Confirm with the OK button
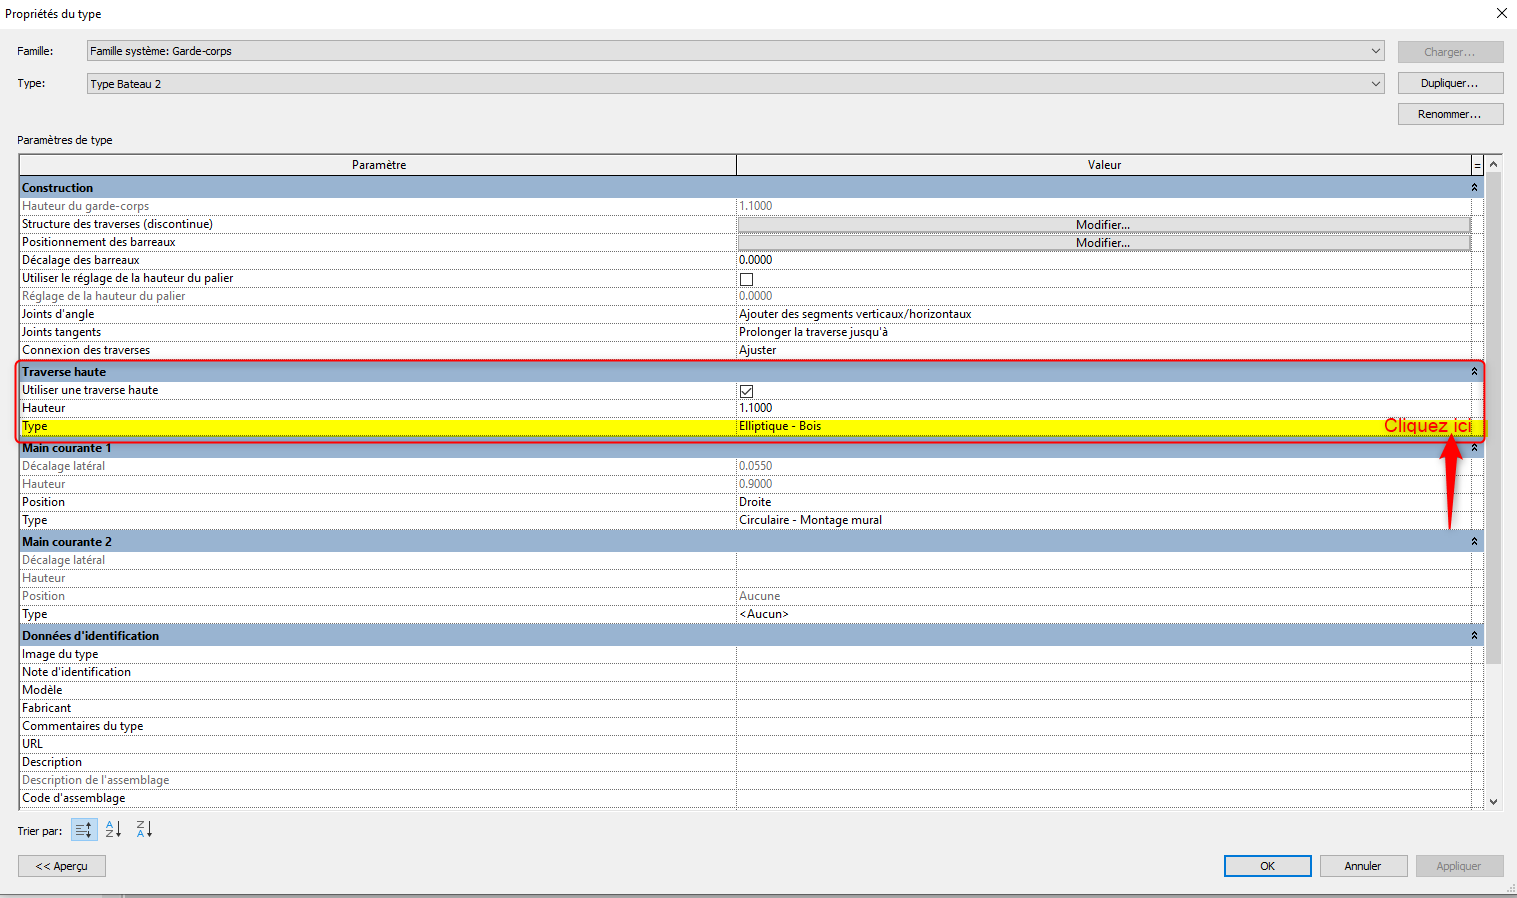The image size is (1517, 898). [1267, 866]
